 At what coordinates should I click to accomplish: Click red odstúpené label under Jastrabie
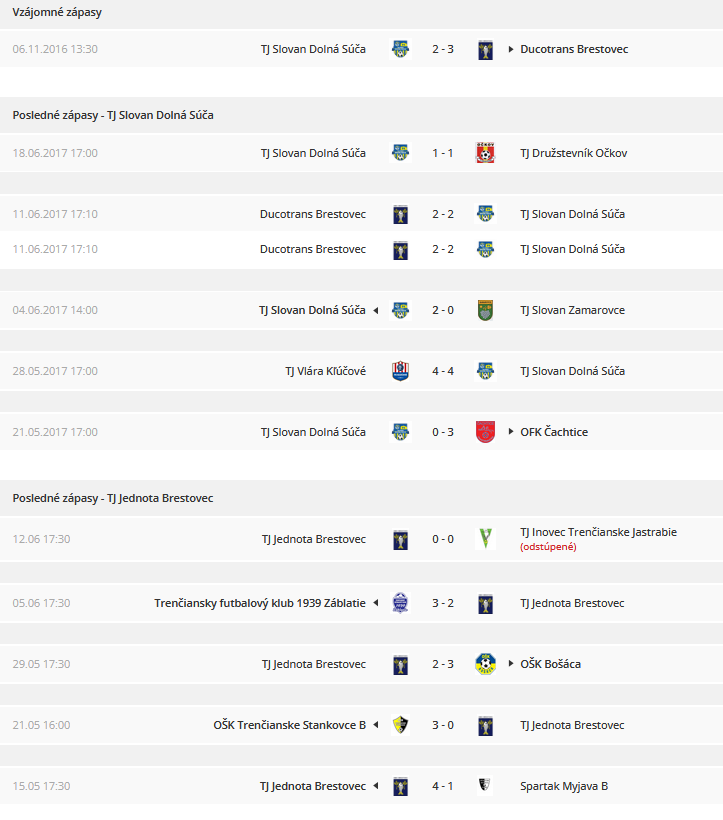click(x=548, y=547)
